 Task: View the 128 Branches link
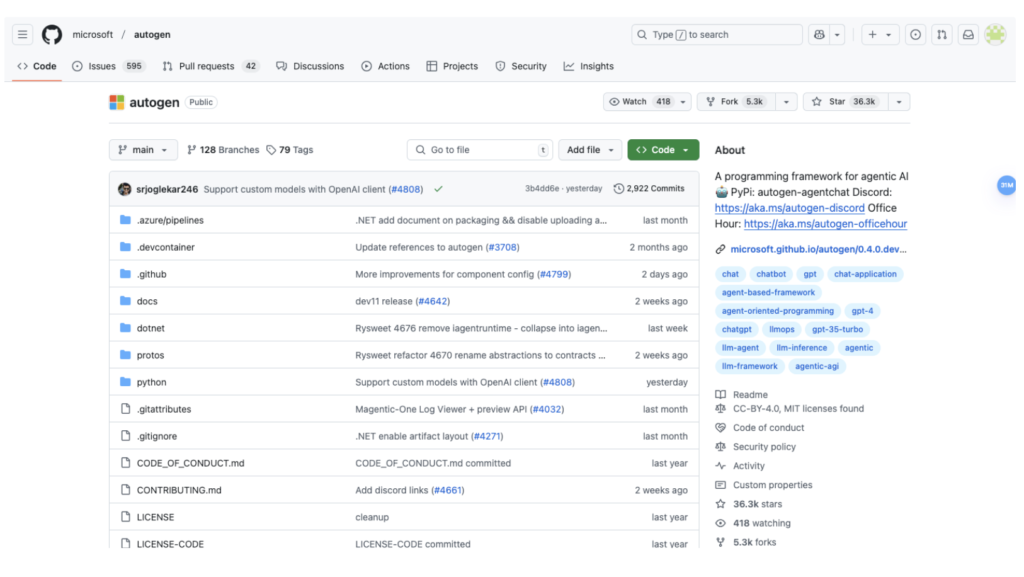[223, 150]
